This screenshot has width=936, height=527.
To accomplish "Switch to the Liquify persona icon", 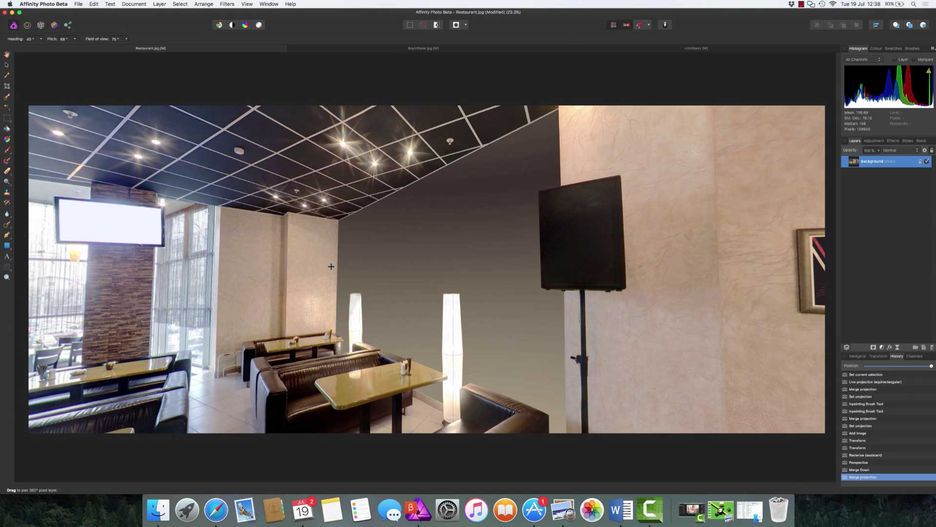I will tap(27, 25).
